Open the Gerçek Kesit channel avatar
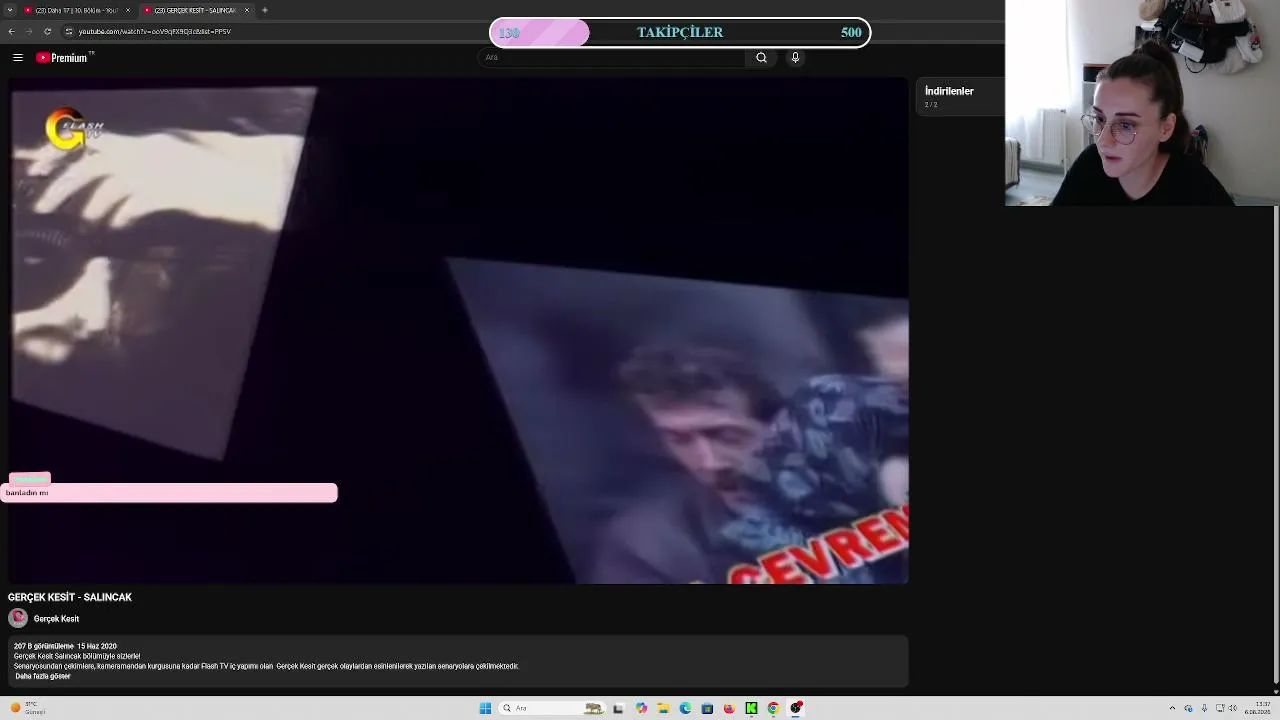The image size is (1280, 720). coord(18,618)
